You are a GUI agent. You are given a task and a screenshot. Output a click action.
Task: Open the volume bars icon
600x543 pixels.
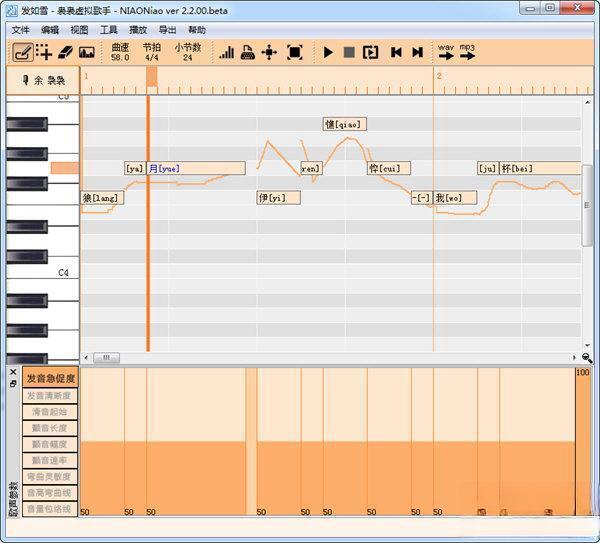pyautogui.click(x=227, y=52)
